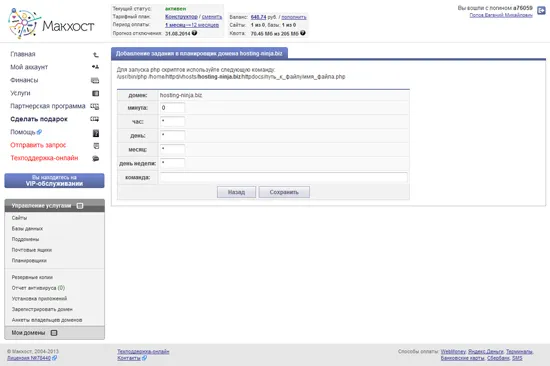Click the час input field
Viewport: 550px width, 366px height.
(x=172, y=121)
